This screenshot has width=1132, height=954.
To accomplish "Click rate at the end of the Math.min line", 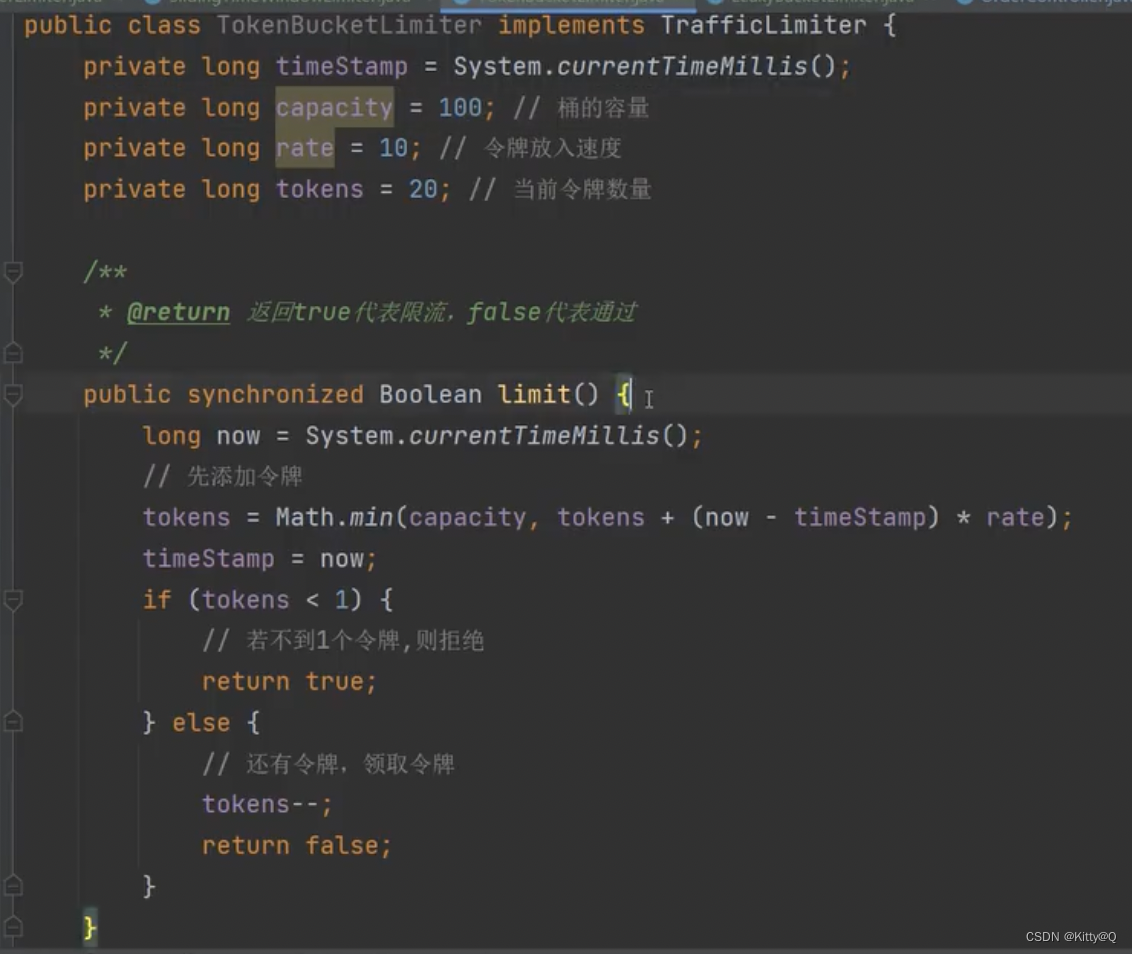I will [x=1015, y=517].
